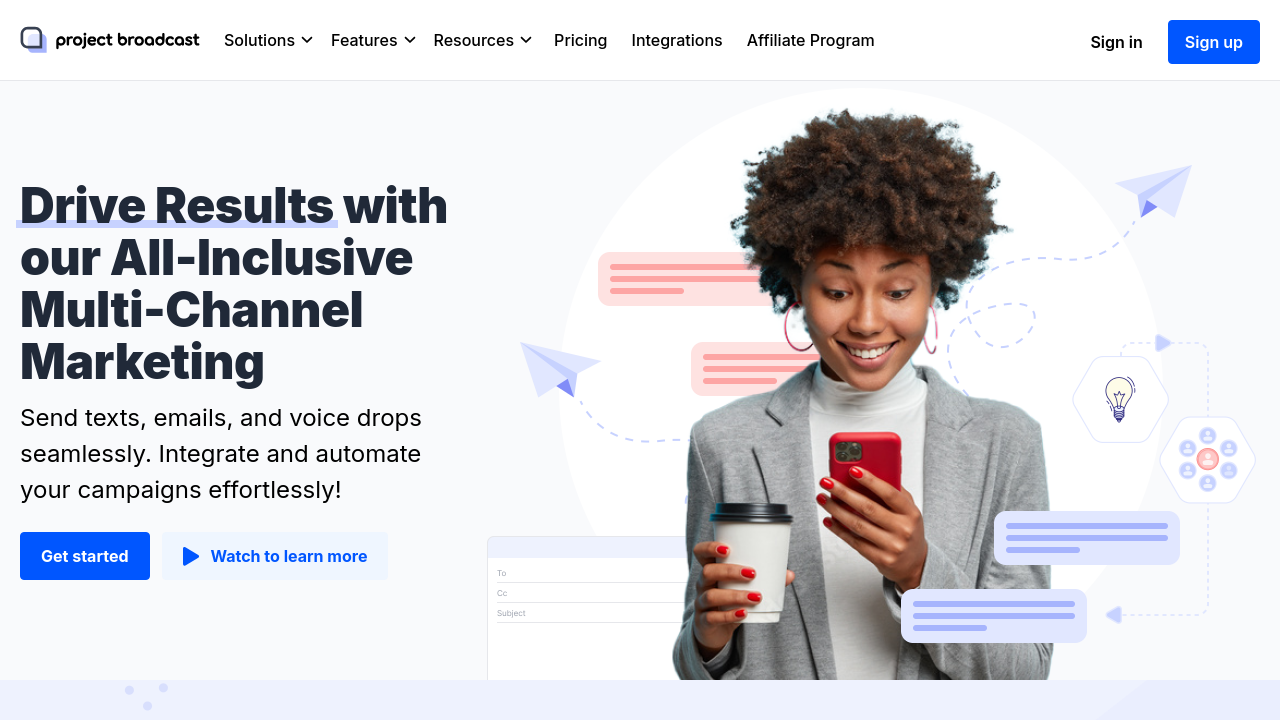The image size is (1280, 720).
Task: Click the project broadcast wordmark text
Action: point(128,40)
